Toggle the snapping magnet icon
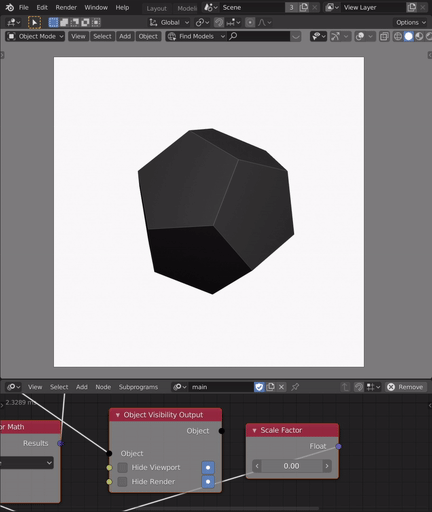Image resolution: width=432 pixels, height=512 pixels. 219,22
